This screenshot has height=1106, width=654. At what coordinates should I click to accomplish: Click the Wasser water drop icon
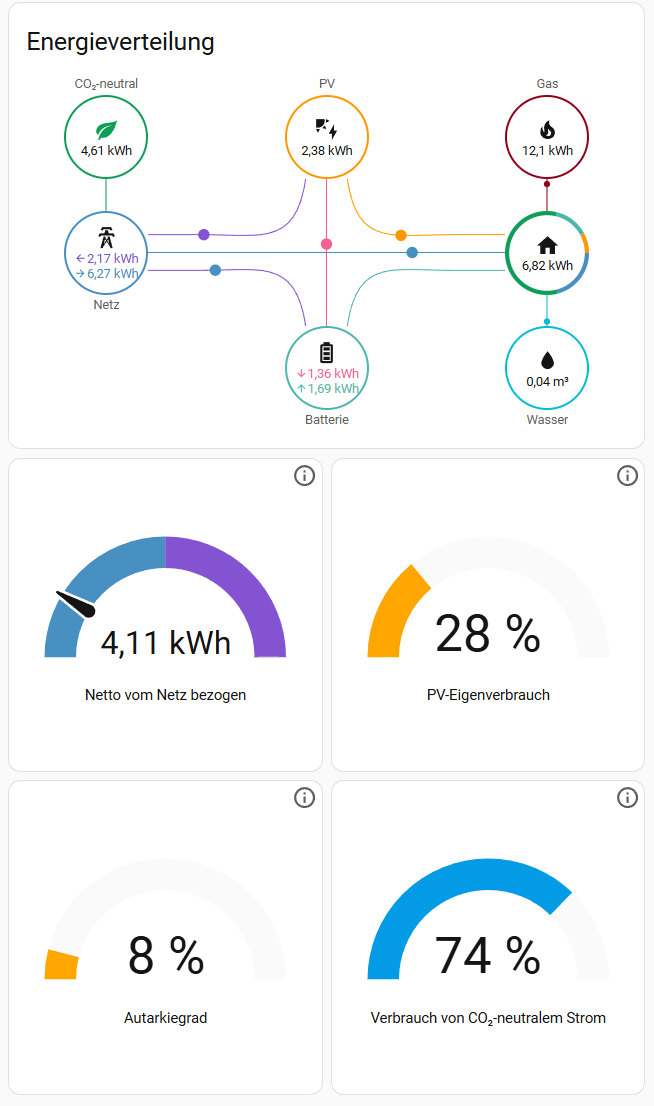(x=547, y=360)
